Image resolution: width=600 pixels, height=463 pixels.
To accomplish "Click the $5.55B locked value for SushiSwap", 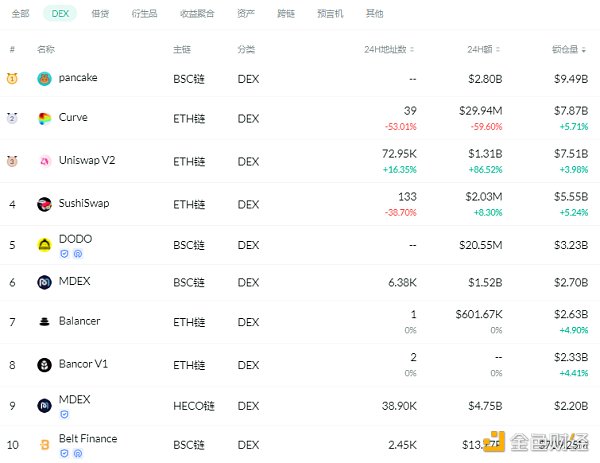I will 571,197.
